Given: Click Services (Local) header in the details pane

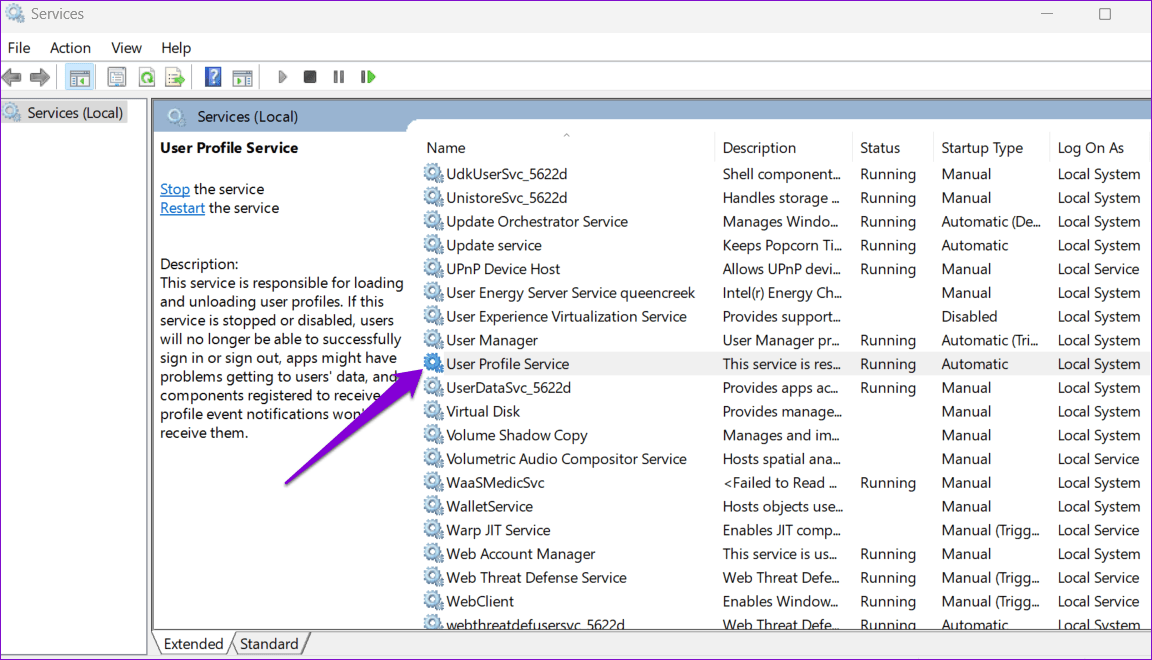Looking at the screenshot, I should pos(247,116).
